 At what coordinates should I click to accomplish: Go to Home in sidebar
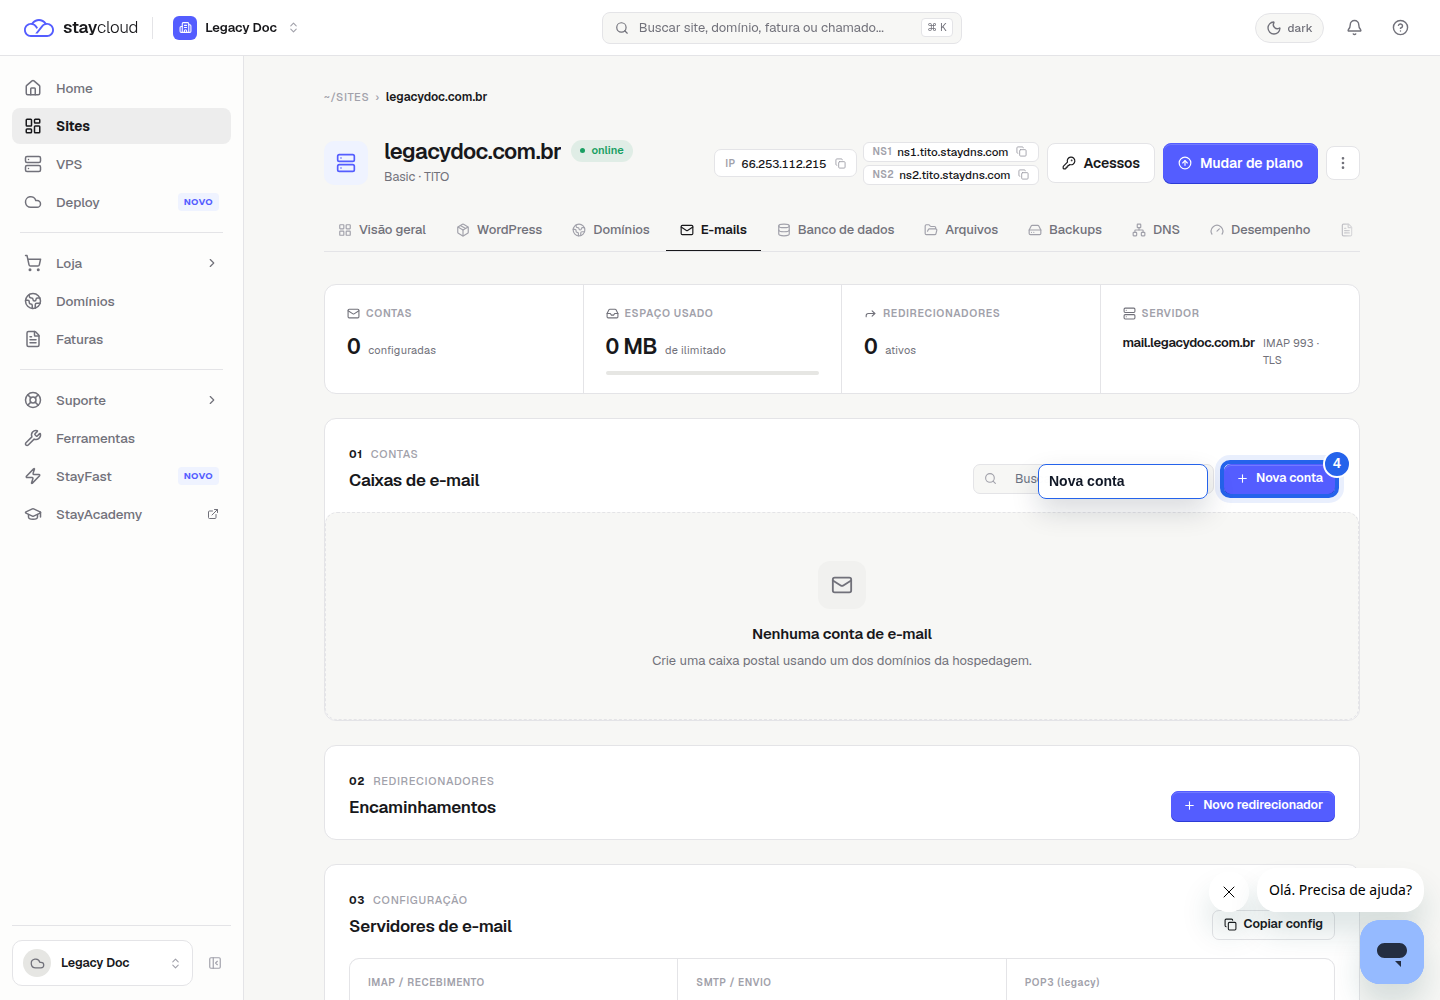coord(121,88)
